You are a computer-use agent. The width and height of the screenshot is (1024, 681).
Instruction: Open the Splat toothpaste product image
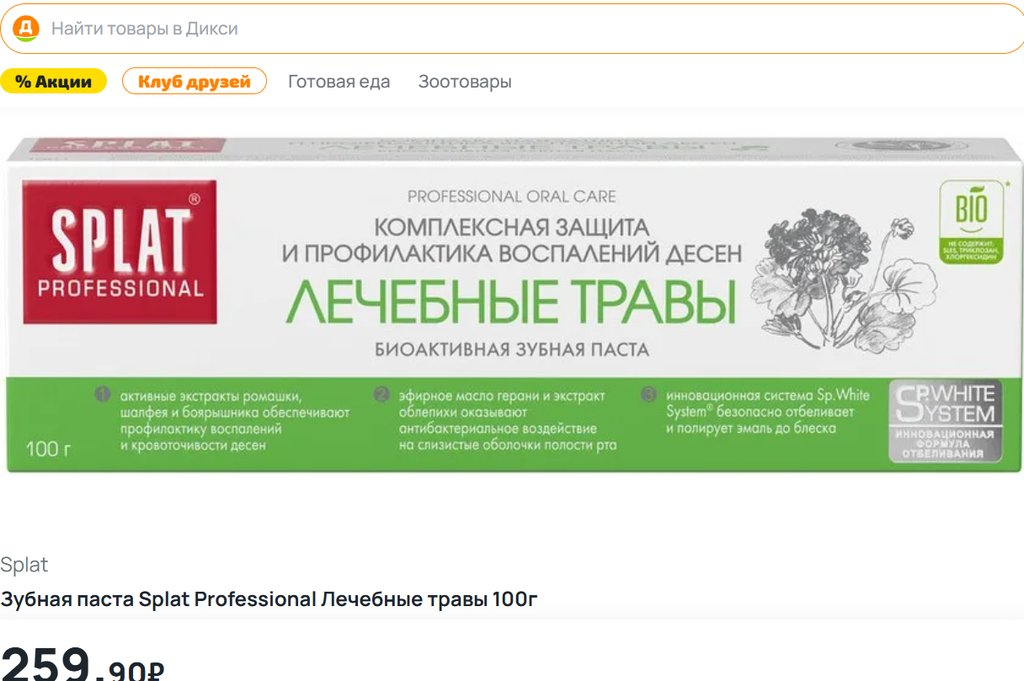click(x=513, y=304)
